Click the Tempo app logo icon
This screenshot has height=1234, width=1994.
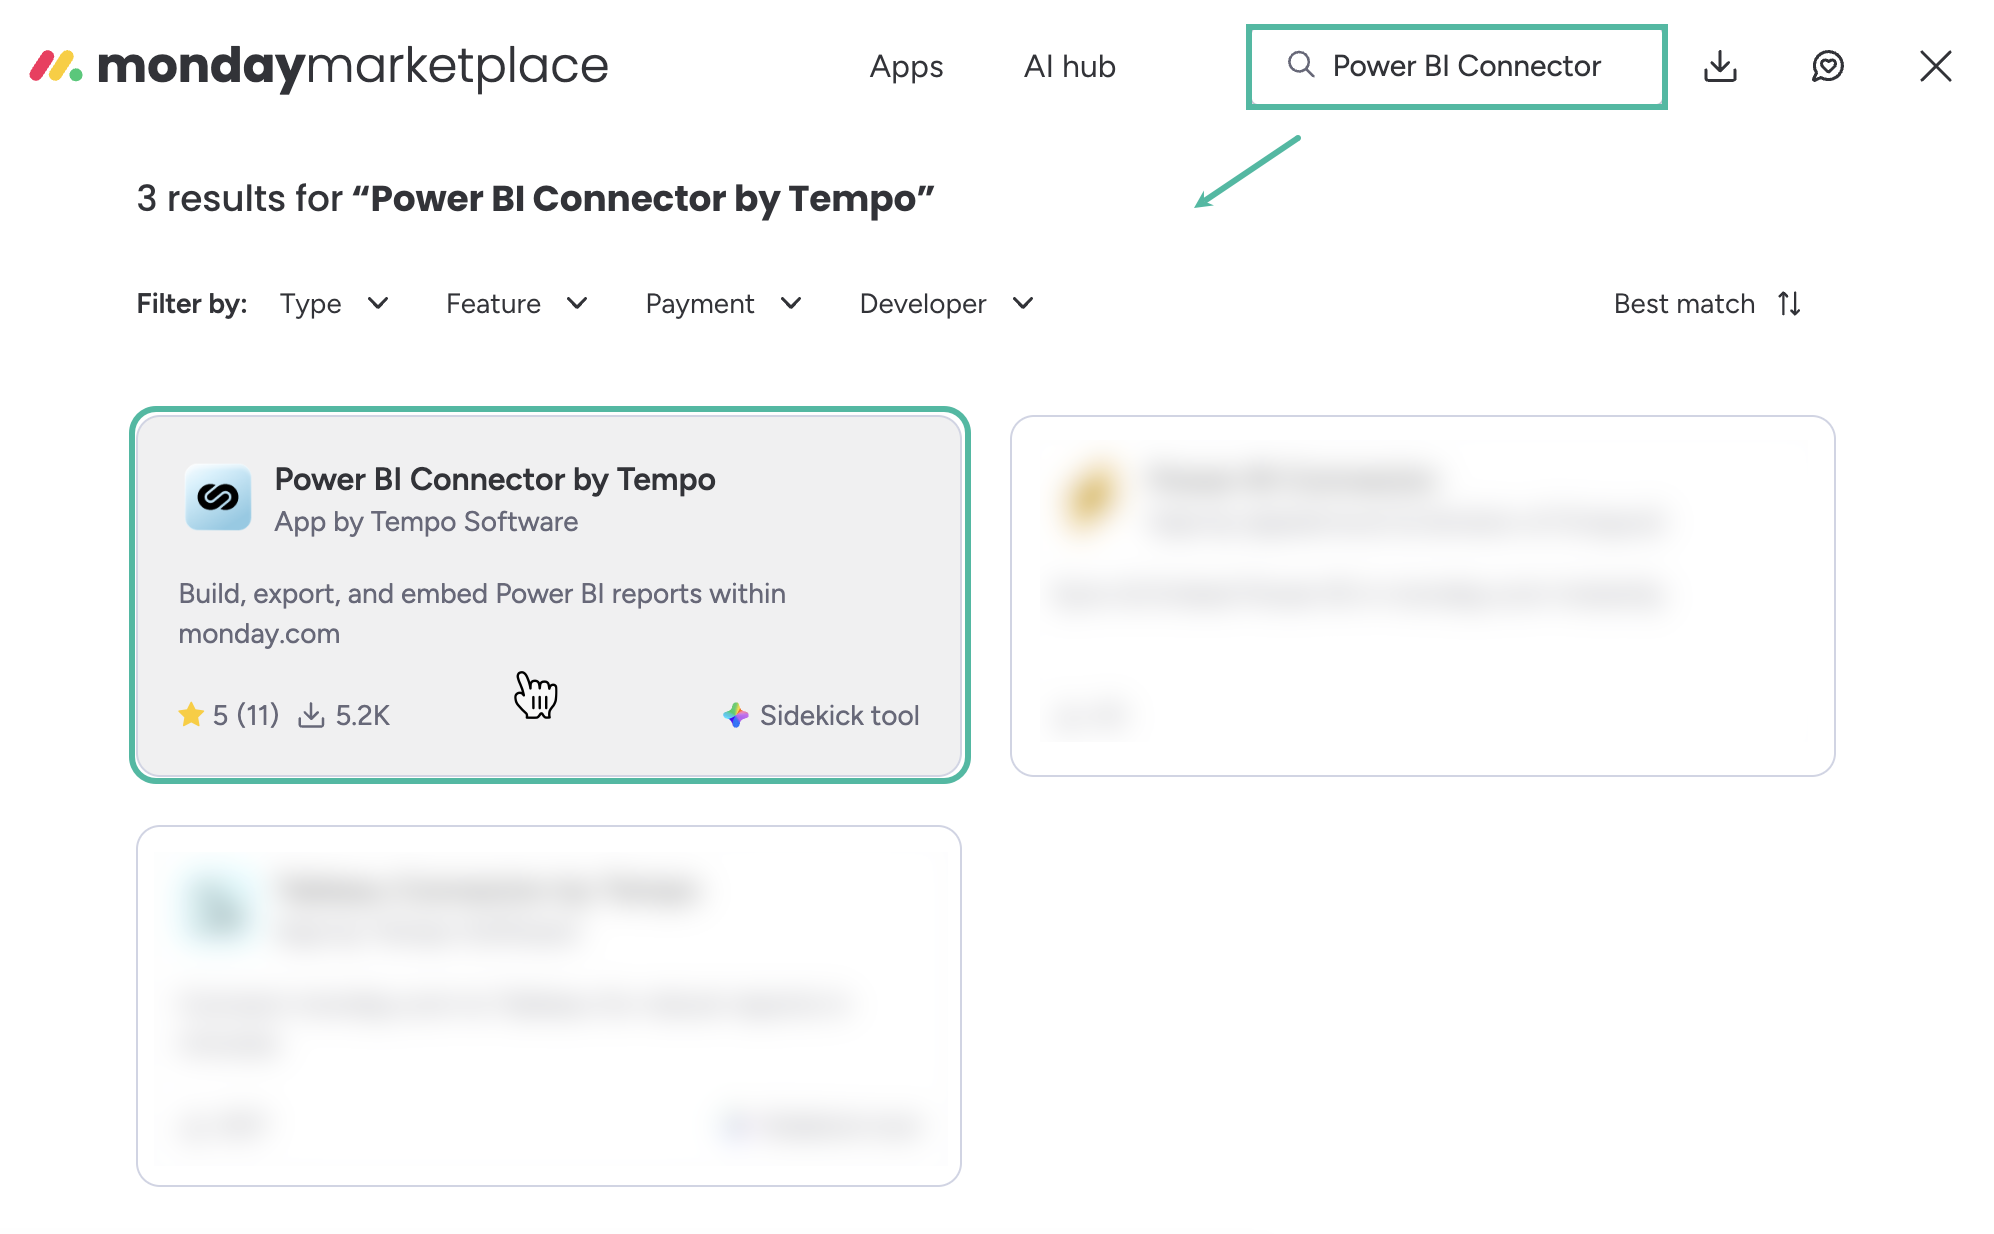point(218,497)
